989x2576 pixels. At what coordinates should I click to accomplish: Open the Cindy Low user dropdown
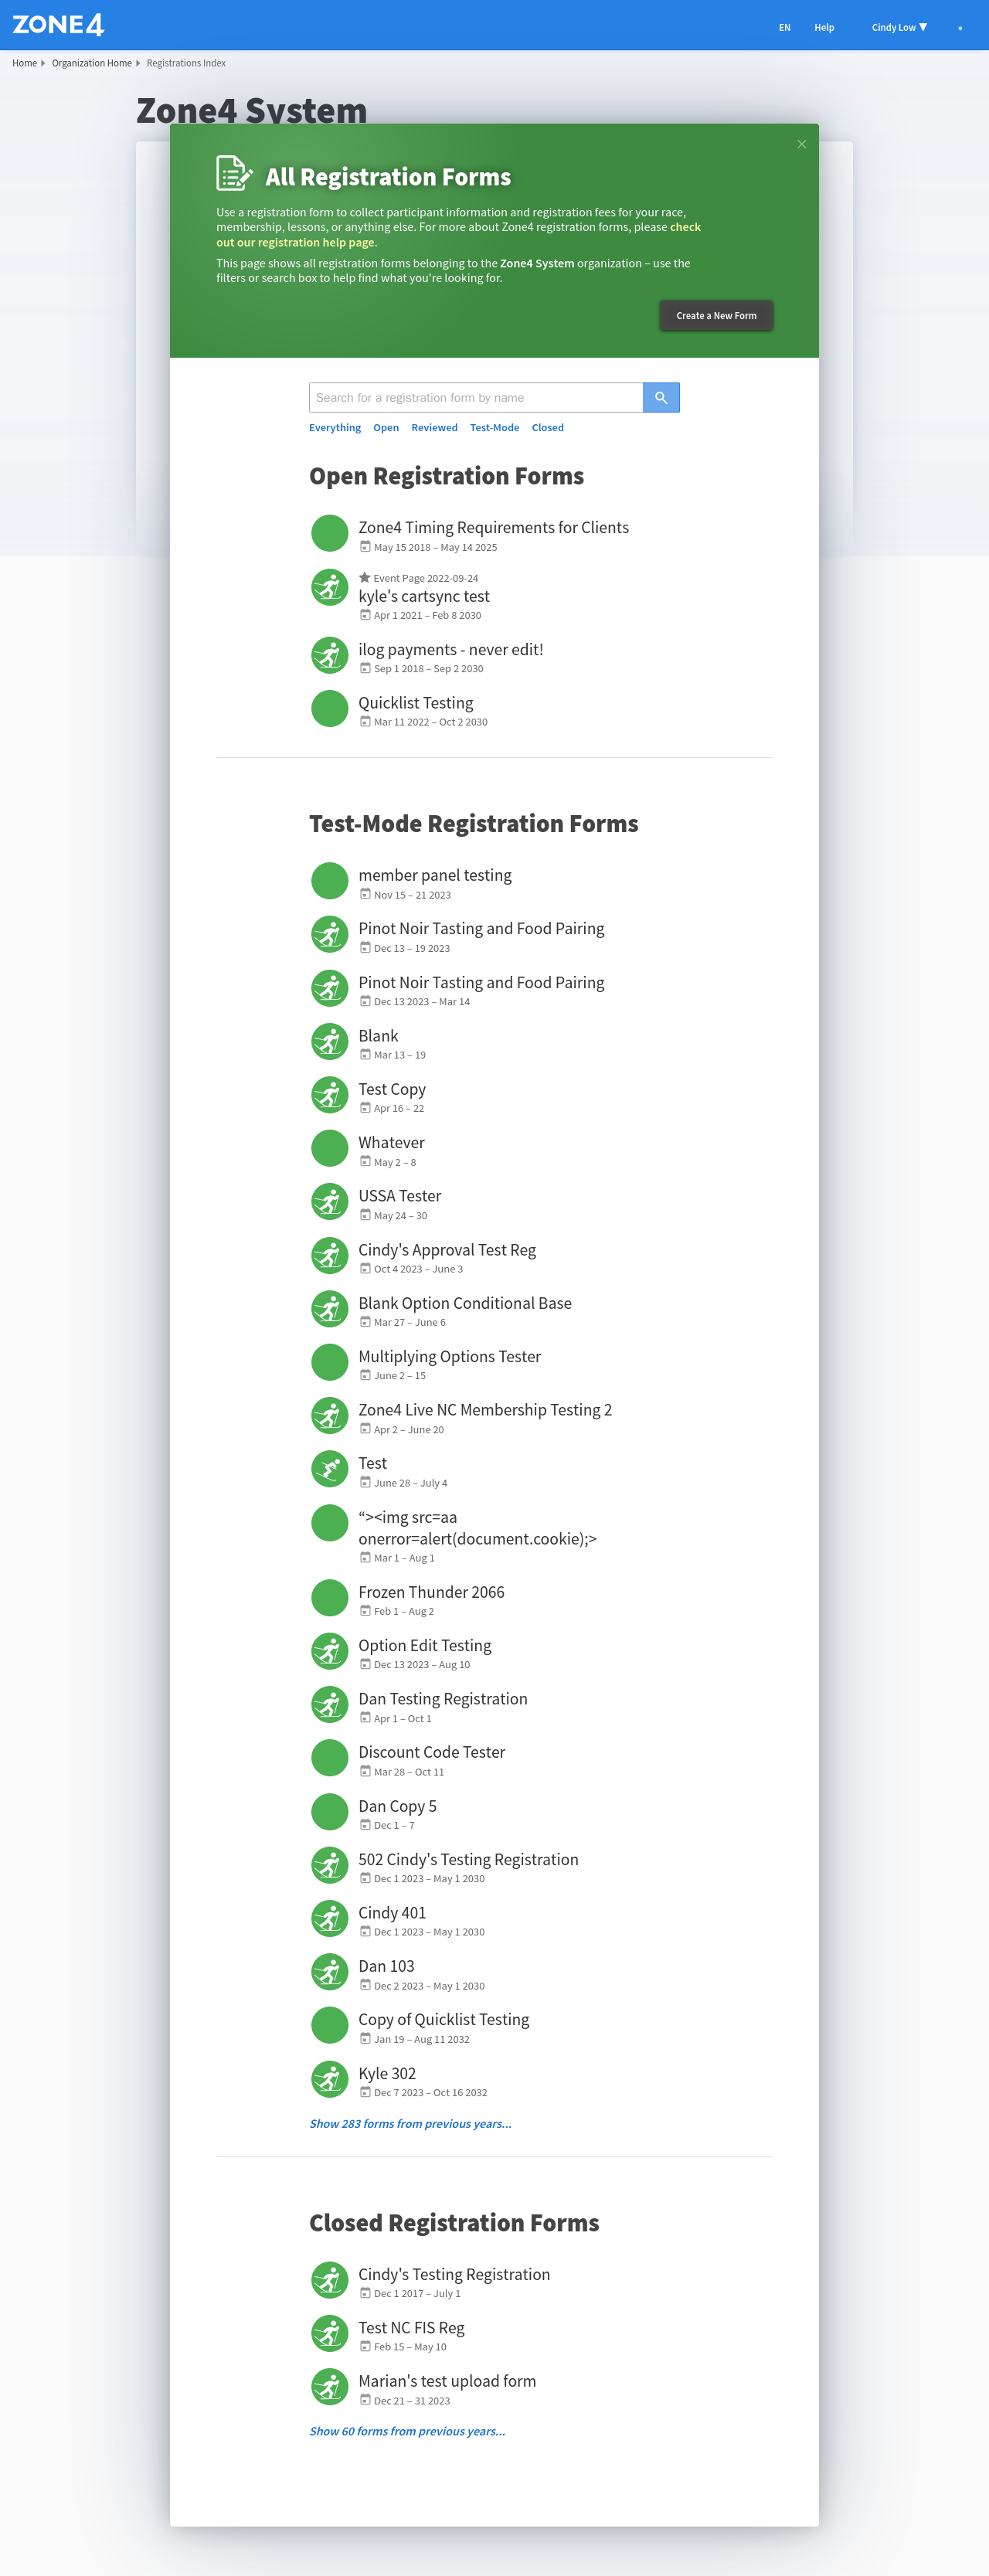898,28
